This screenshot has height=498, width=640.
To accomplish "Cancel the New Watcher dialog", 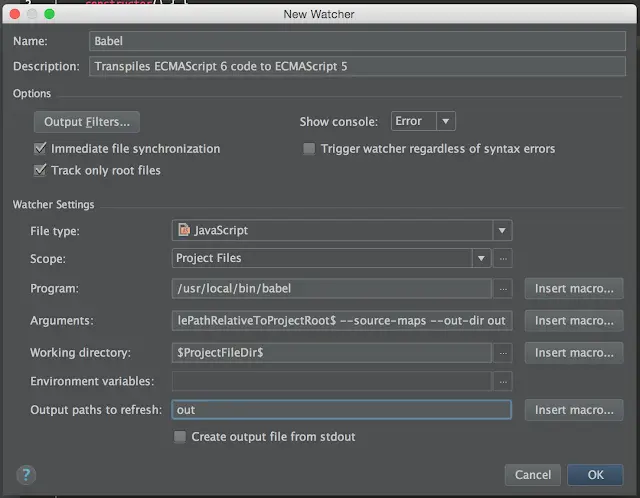I will pos(533,475).
